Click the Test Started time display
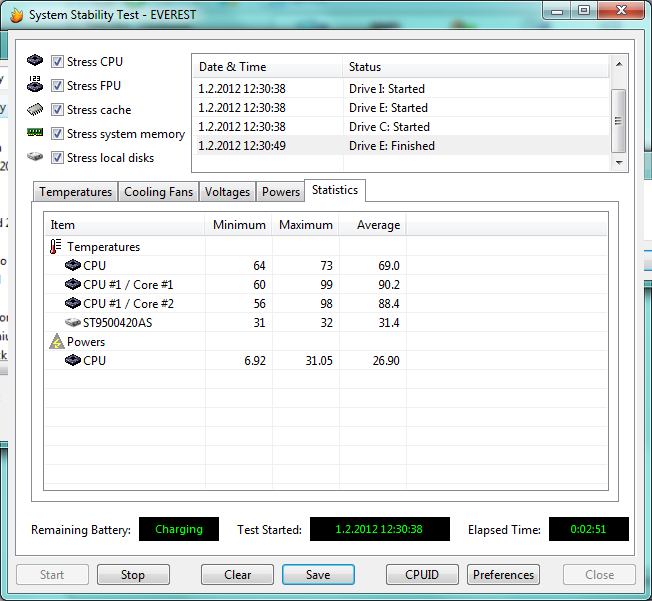The height and width of the screenshot is (601, 652). coord(380,529)
